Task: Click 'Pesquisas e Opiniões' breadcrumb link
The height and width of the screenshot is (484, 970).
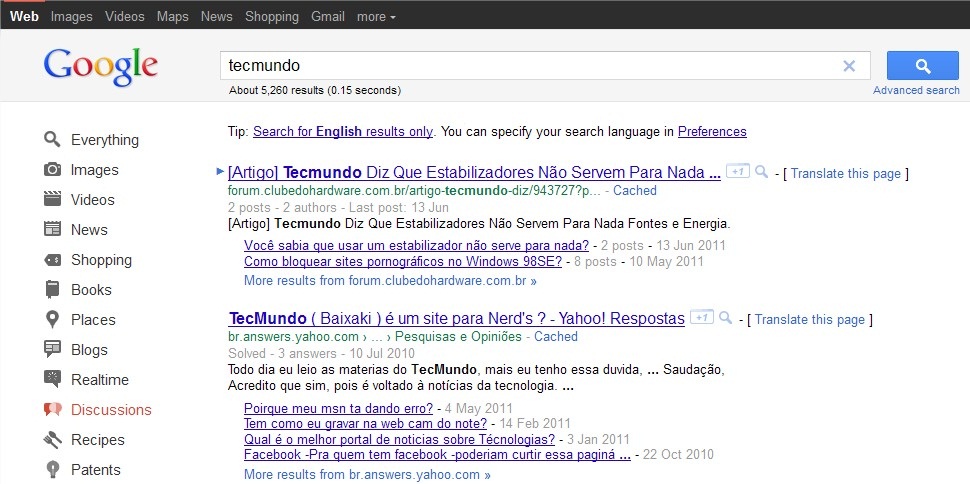Action: pos(458,337)
